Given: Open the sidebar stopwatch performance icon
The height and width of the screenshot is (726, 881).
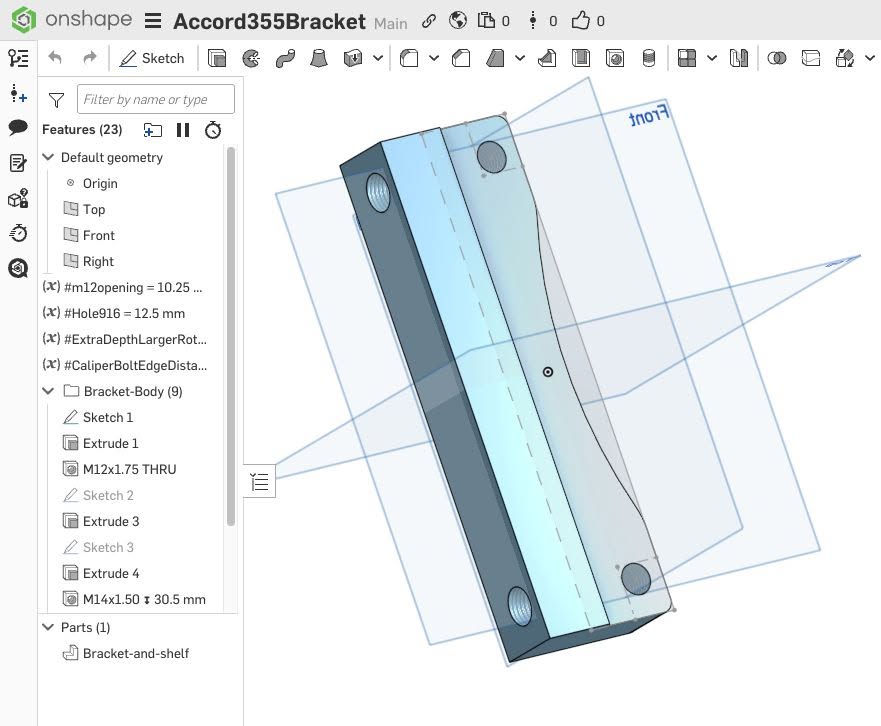Looking at the screenshot, I should tap(19, 233).
